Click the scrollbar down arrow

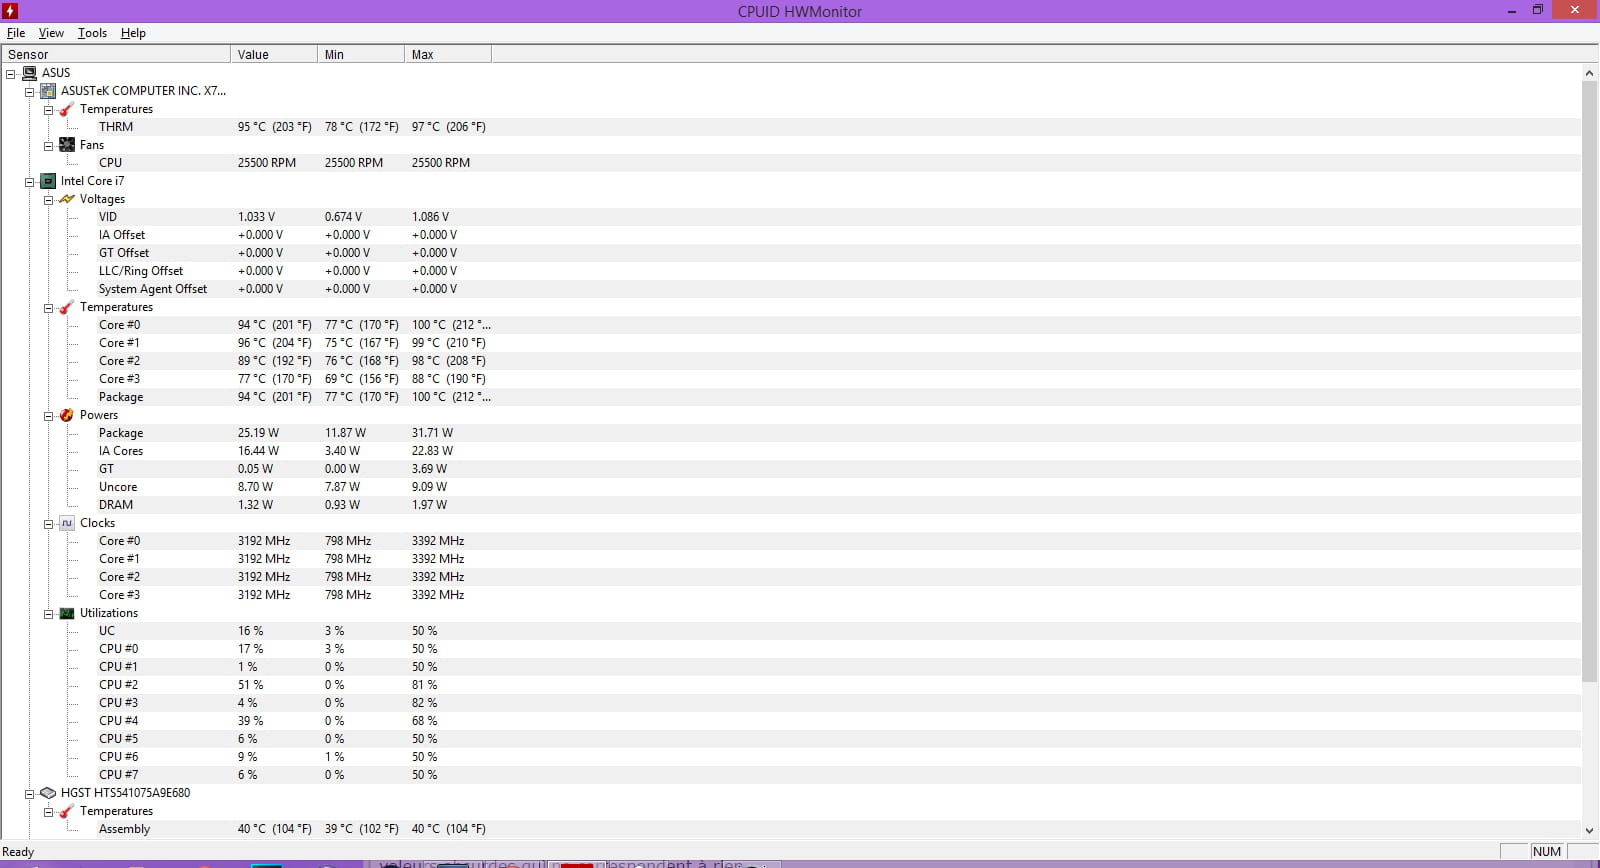pos(1589,830)
